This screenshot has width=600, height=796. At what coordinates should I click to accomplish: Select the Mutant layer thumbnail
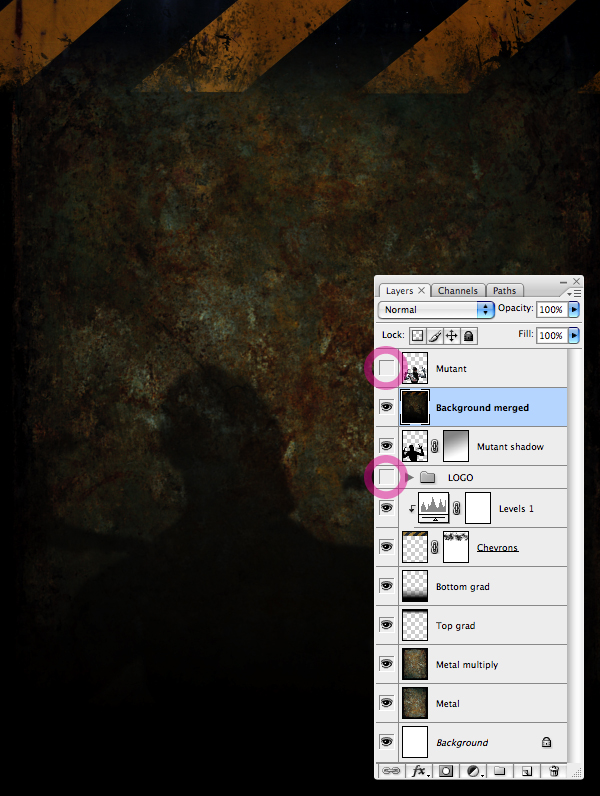pos(415,368)
